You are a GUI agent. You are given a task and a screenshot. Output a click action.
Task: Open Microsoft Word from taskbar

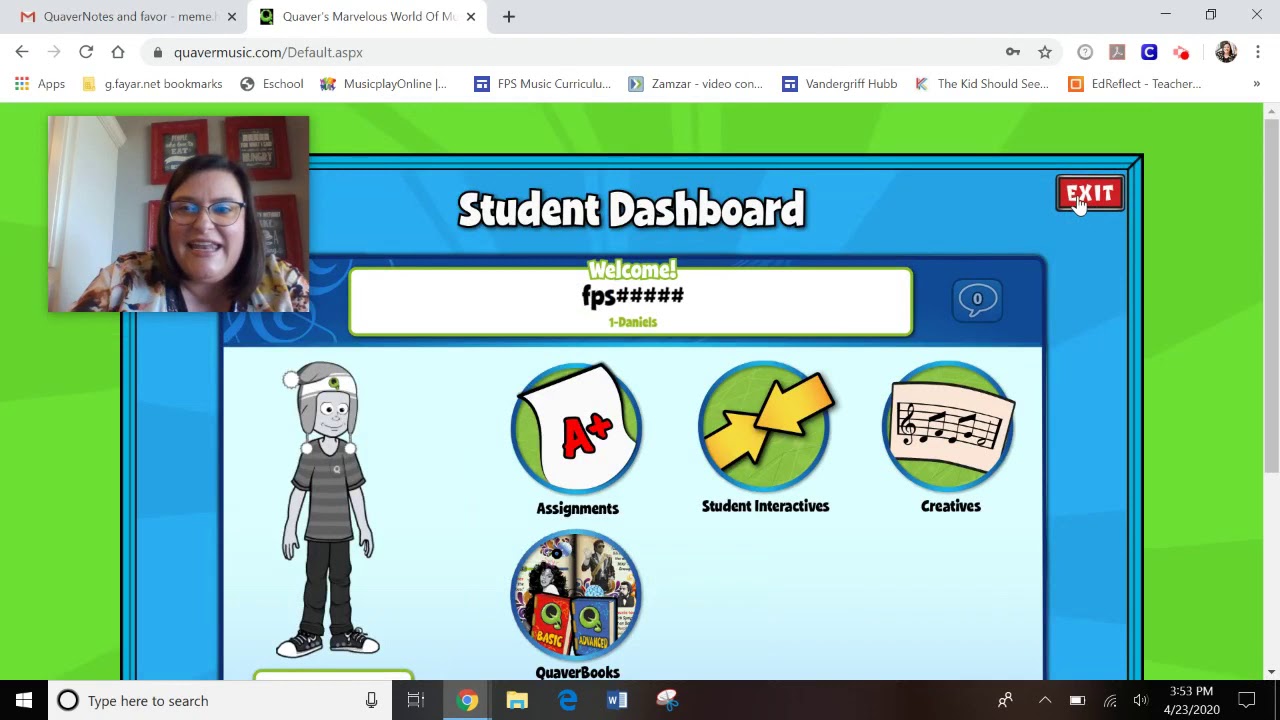(617, 700)
